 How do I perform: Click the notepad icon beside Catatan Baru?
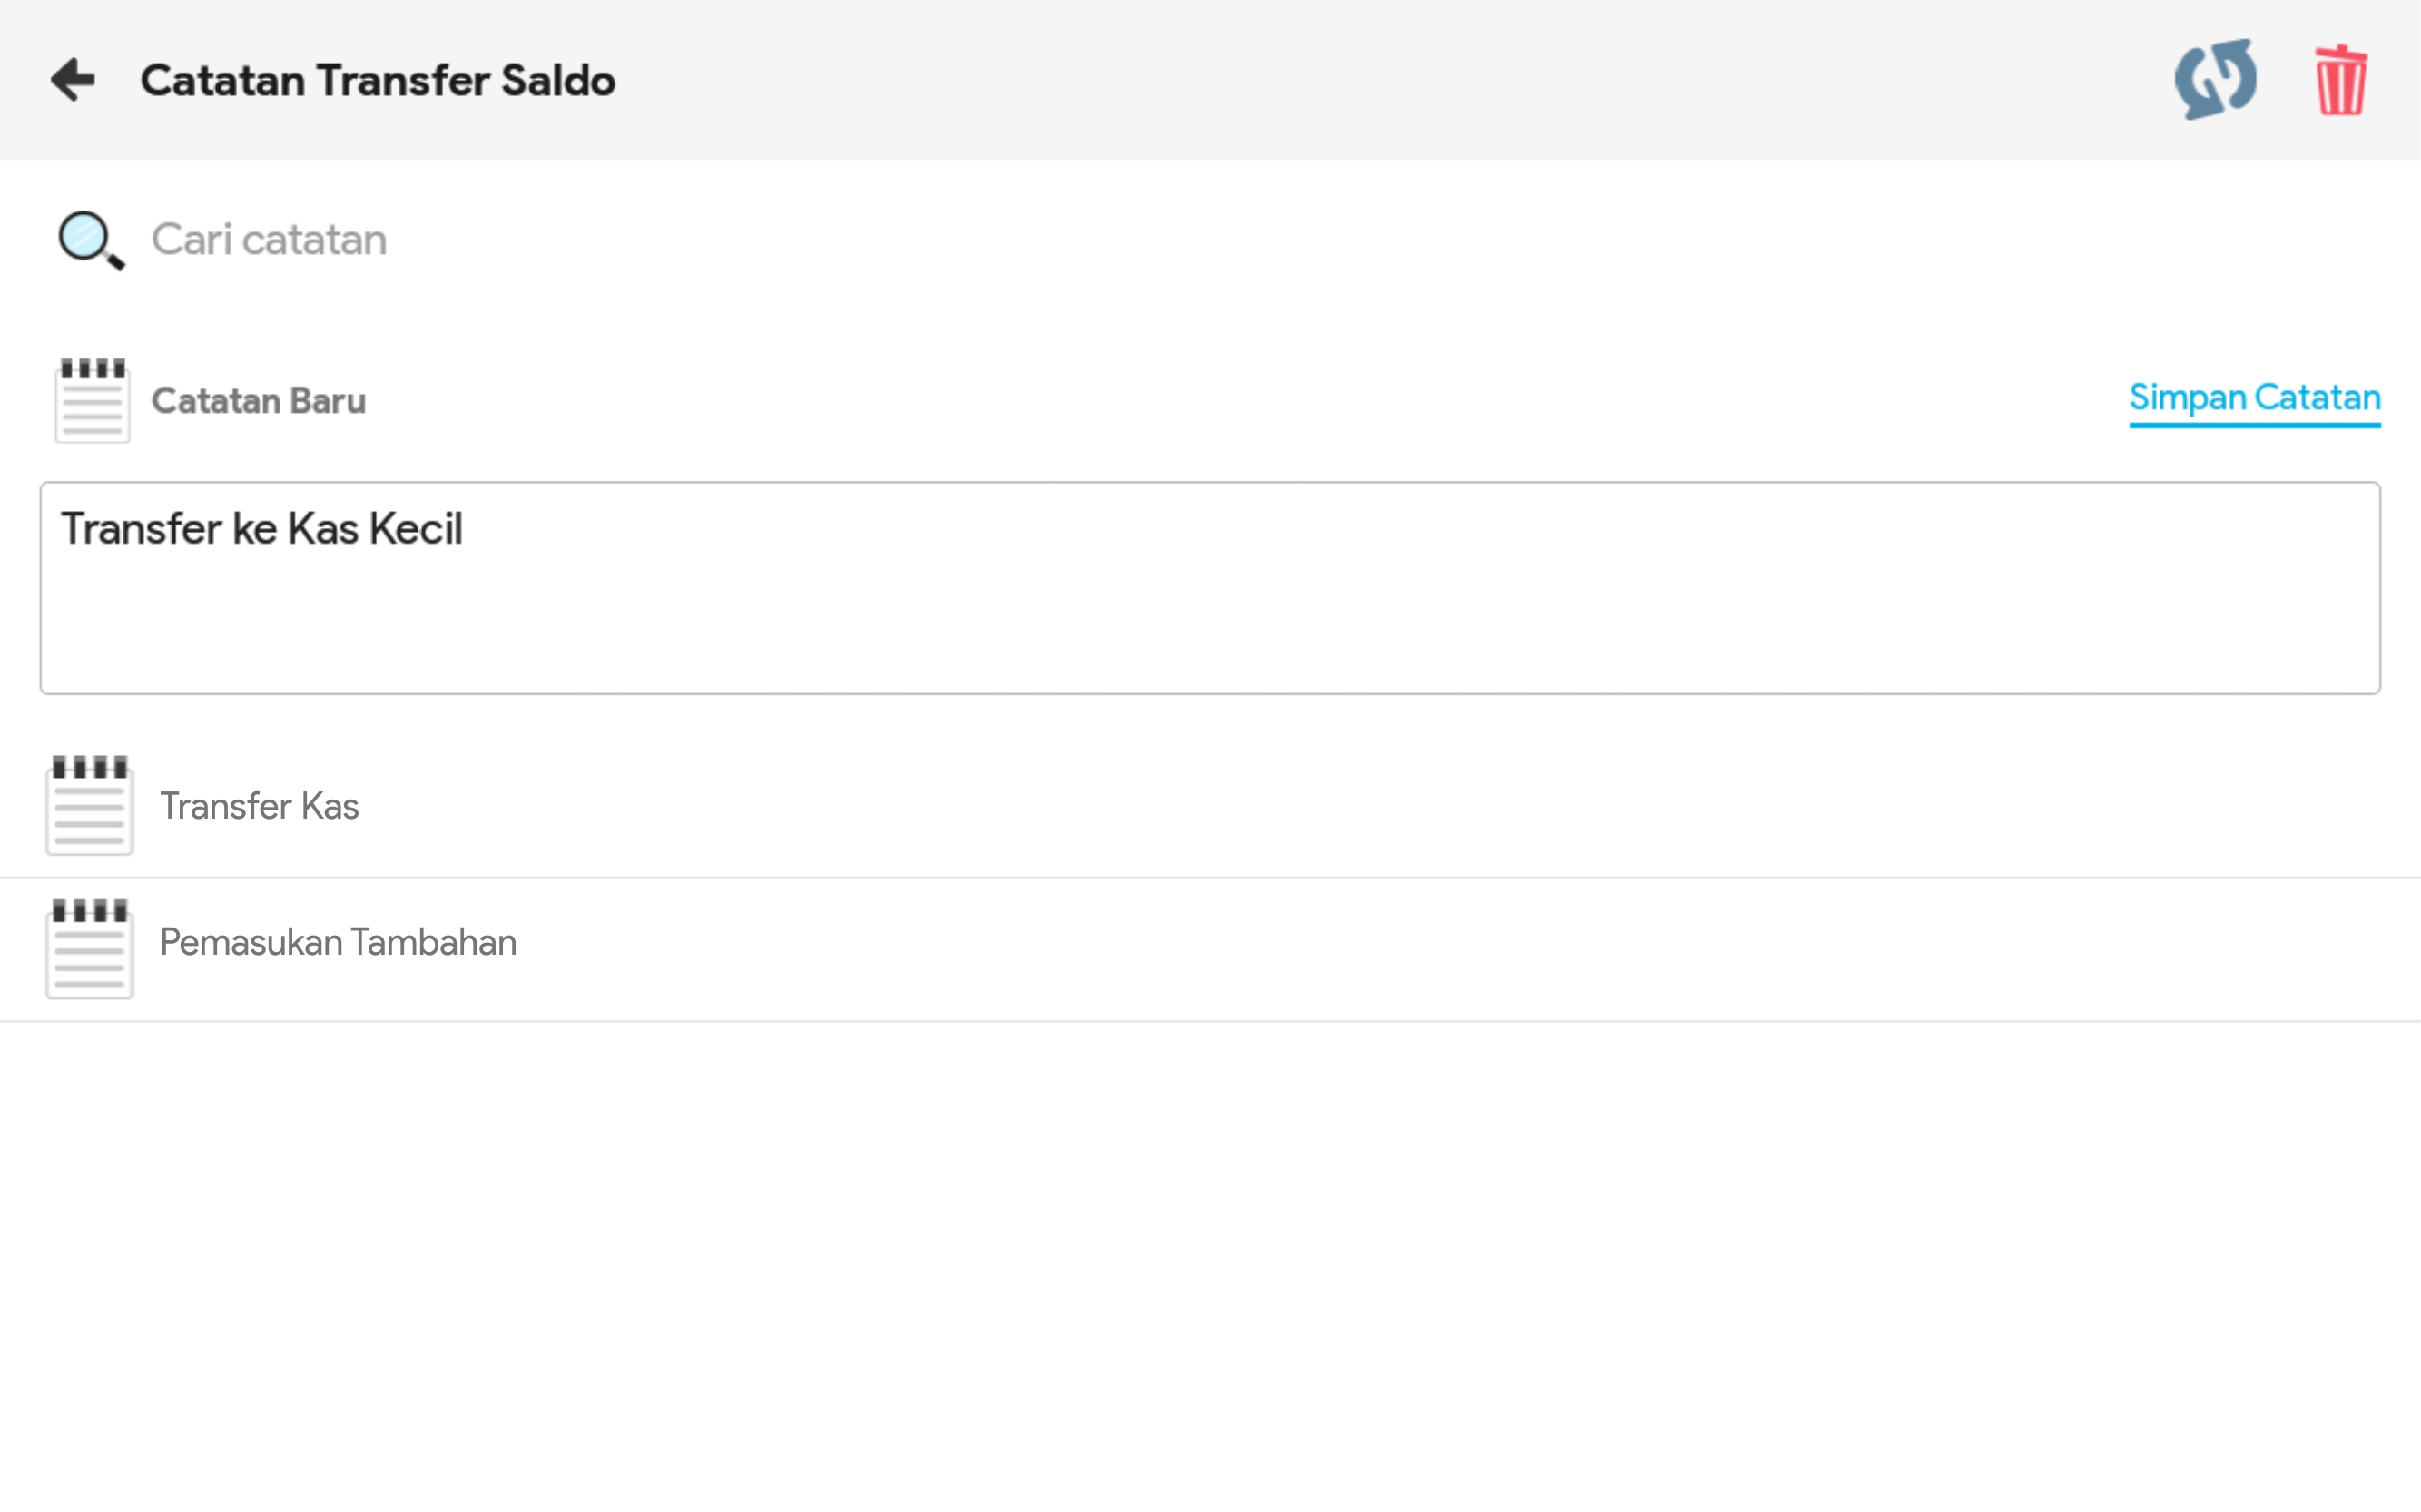pos(92,400)
